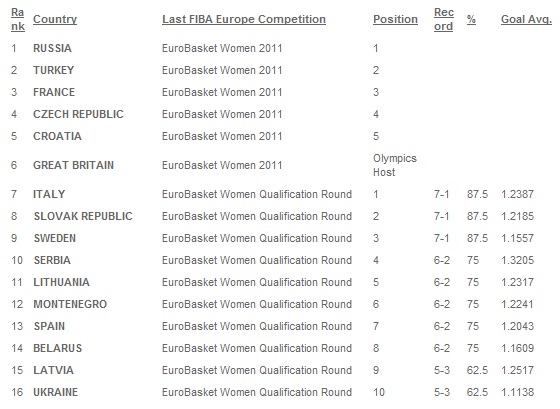Click the Country column header
The width and height of the screenshot is (560, 409).
55,19
